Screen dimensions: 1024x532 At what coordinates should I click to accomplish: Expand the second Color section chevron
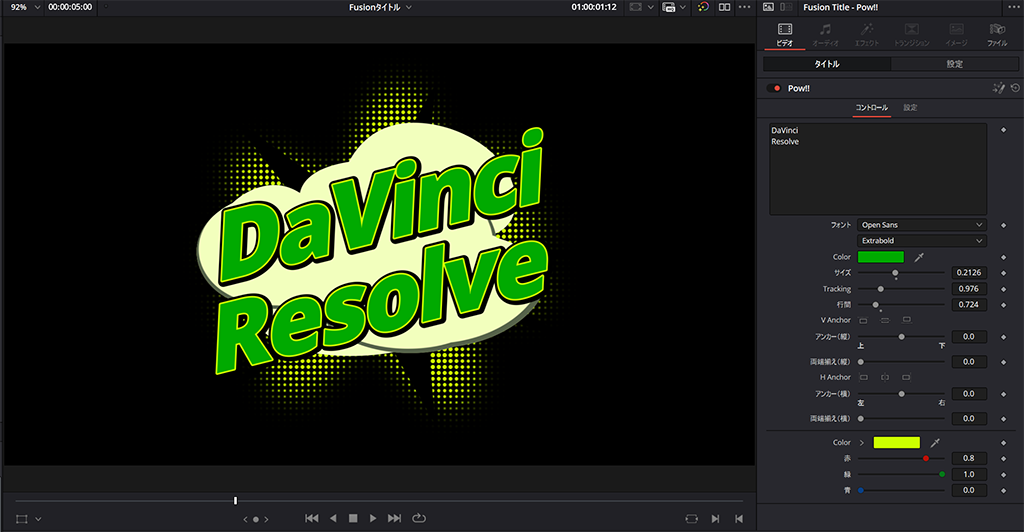point(862,443)
